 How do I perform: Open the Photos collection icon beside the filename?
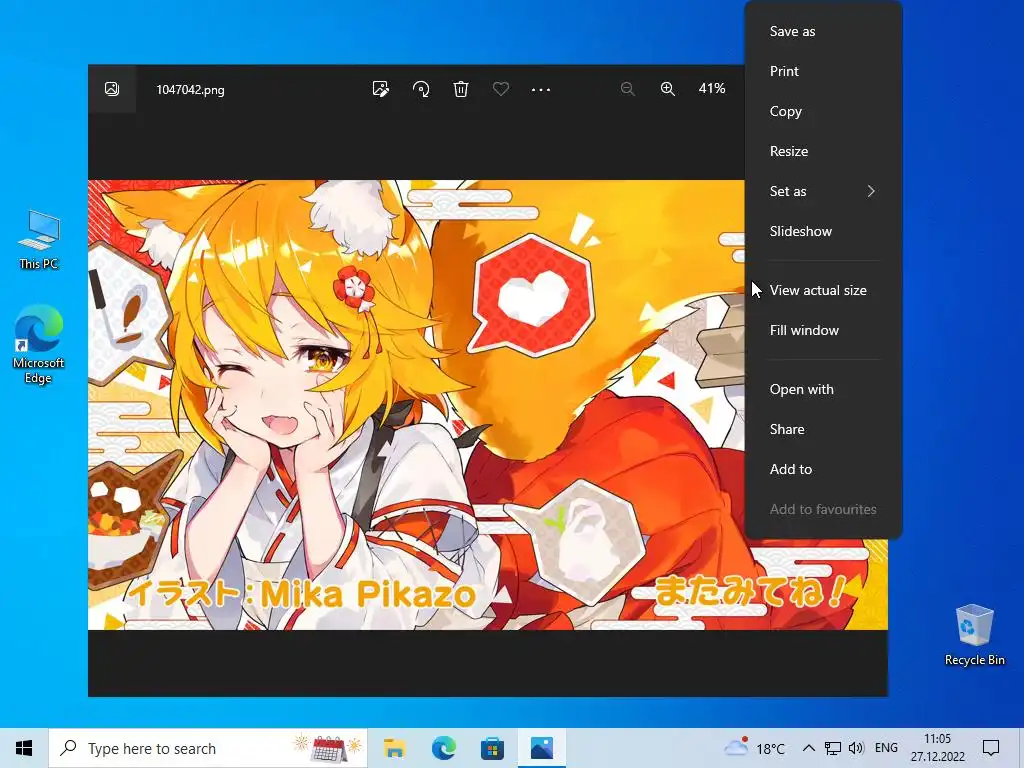112,89
